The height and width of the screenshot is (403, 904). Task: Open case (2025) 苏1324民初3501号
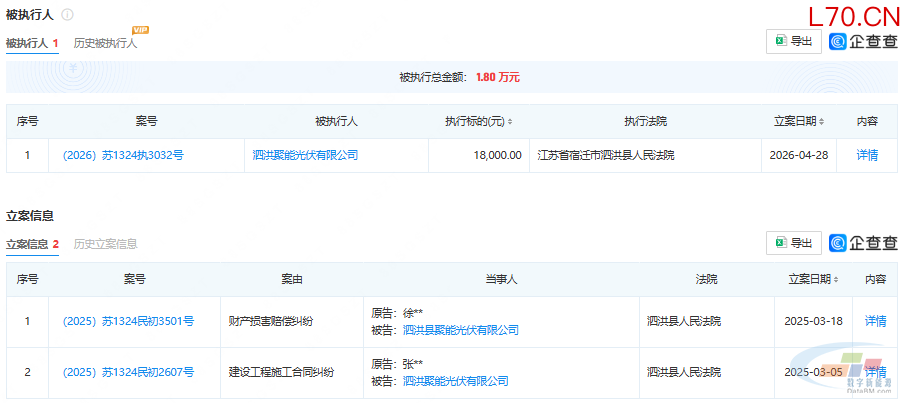click(x=128, y=322)
